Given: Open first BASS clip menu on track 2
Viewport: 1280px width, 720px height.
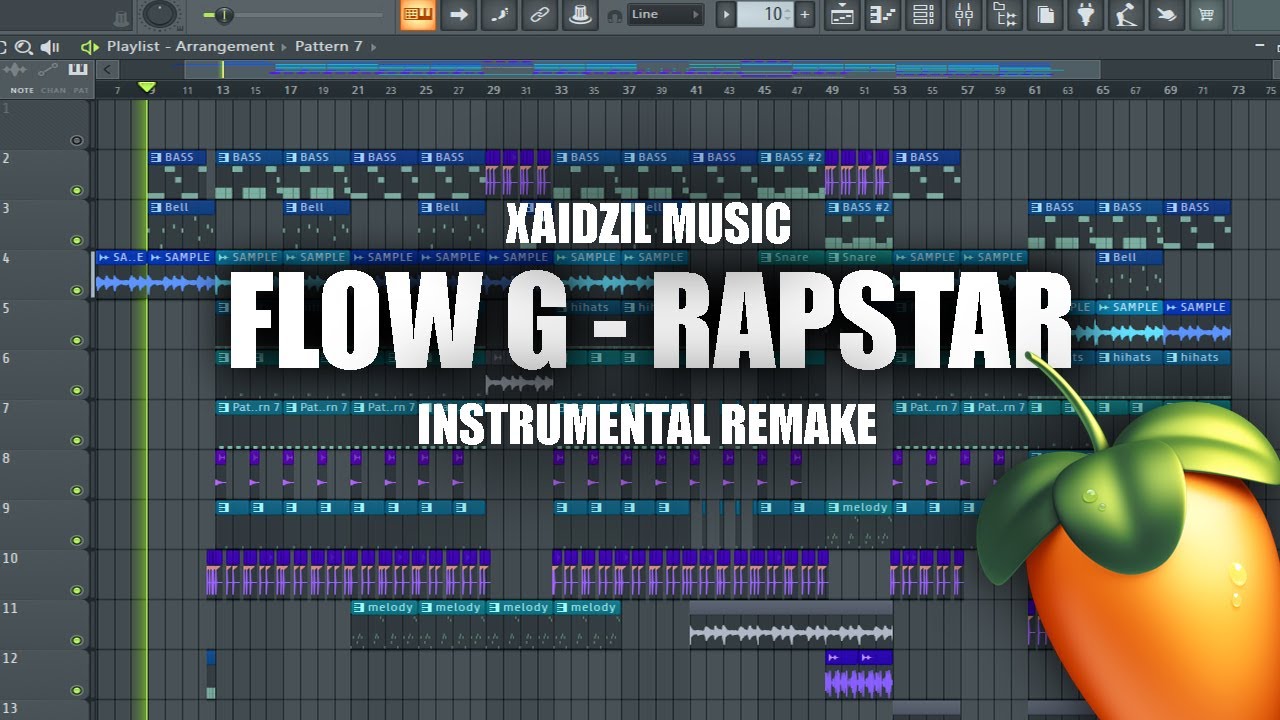Looking at the screenshot, I should pos(156,157).
